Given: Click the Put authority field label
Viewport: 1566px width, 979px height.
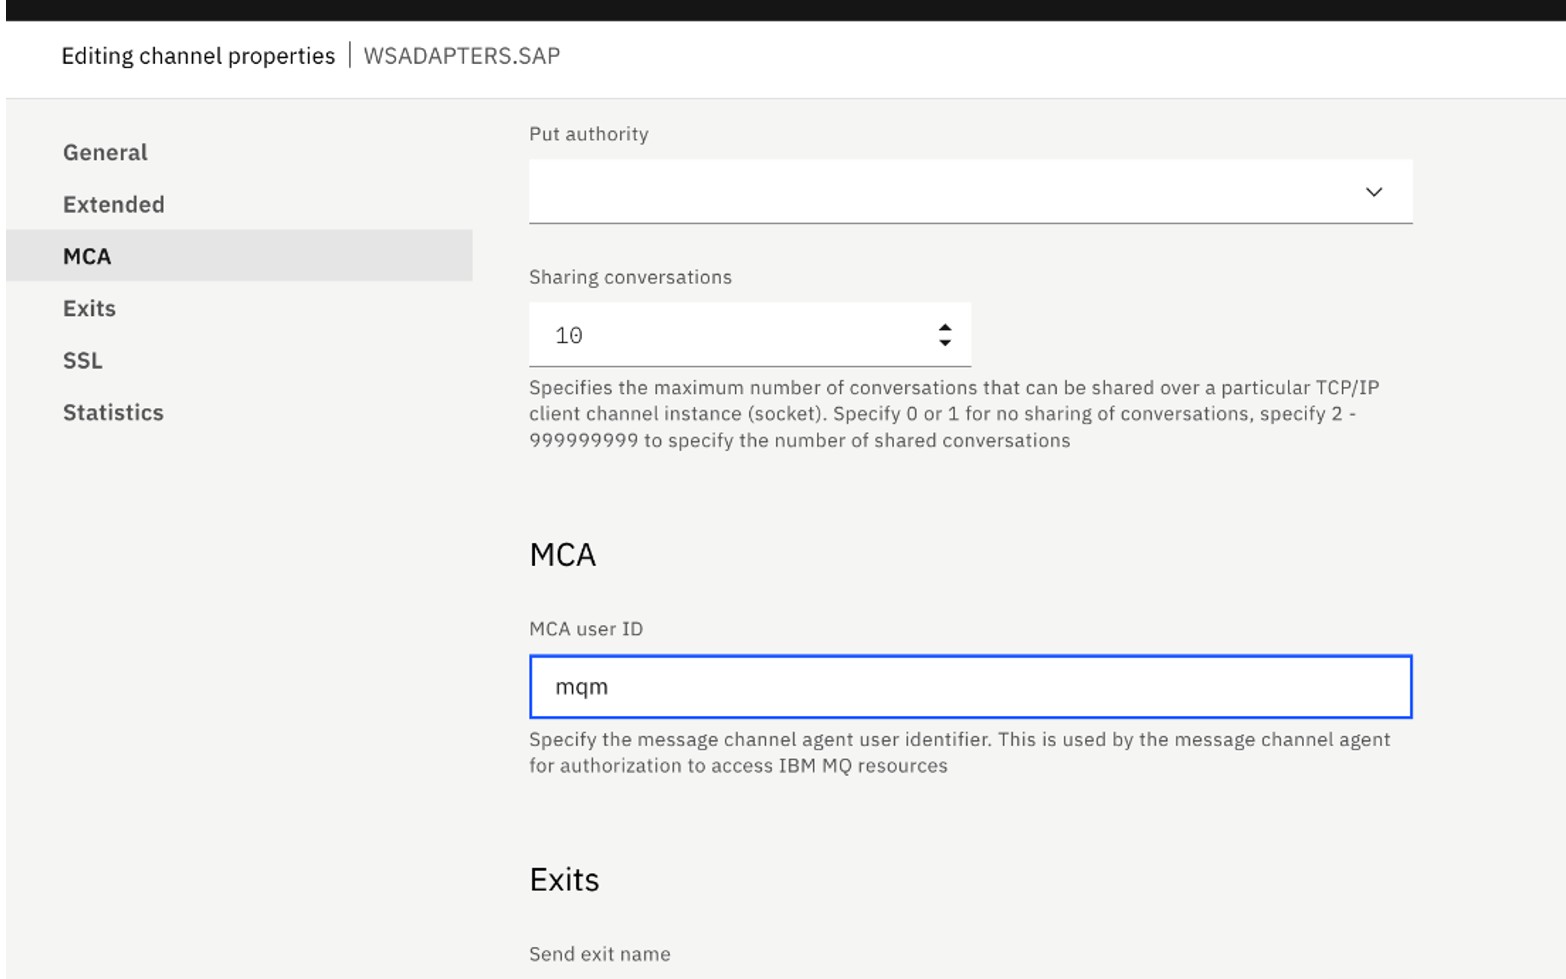Looking at the screenshot, I should 588,134.
